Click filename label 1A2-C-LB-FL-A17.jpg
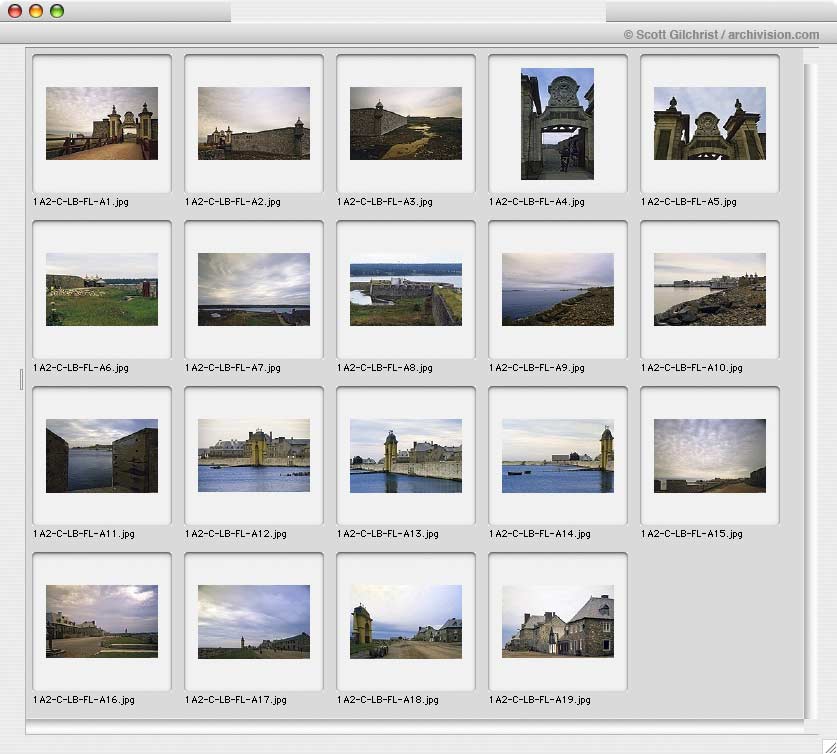 (x=236, y=700)
